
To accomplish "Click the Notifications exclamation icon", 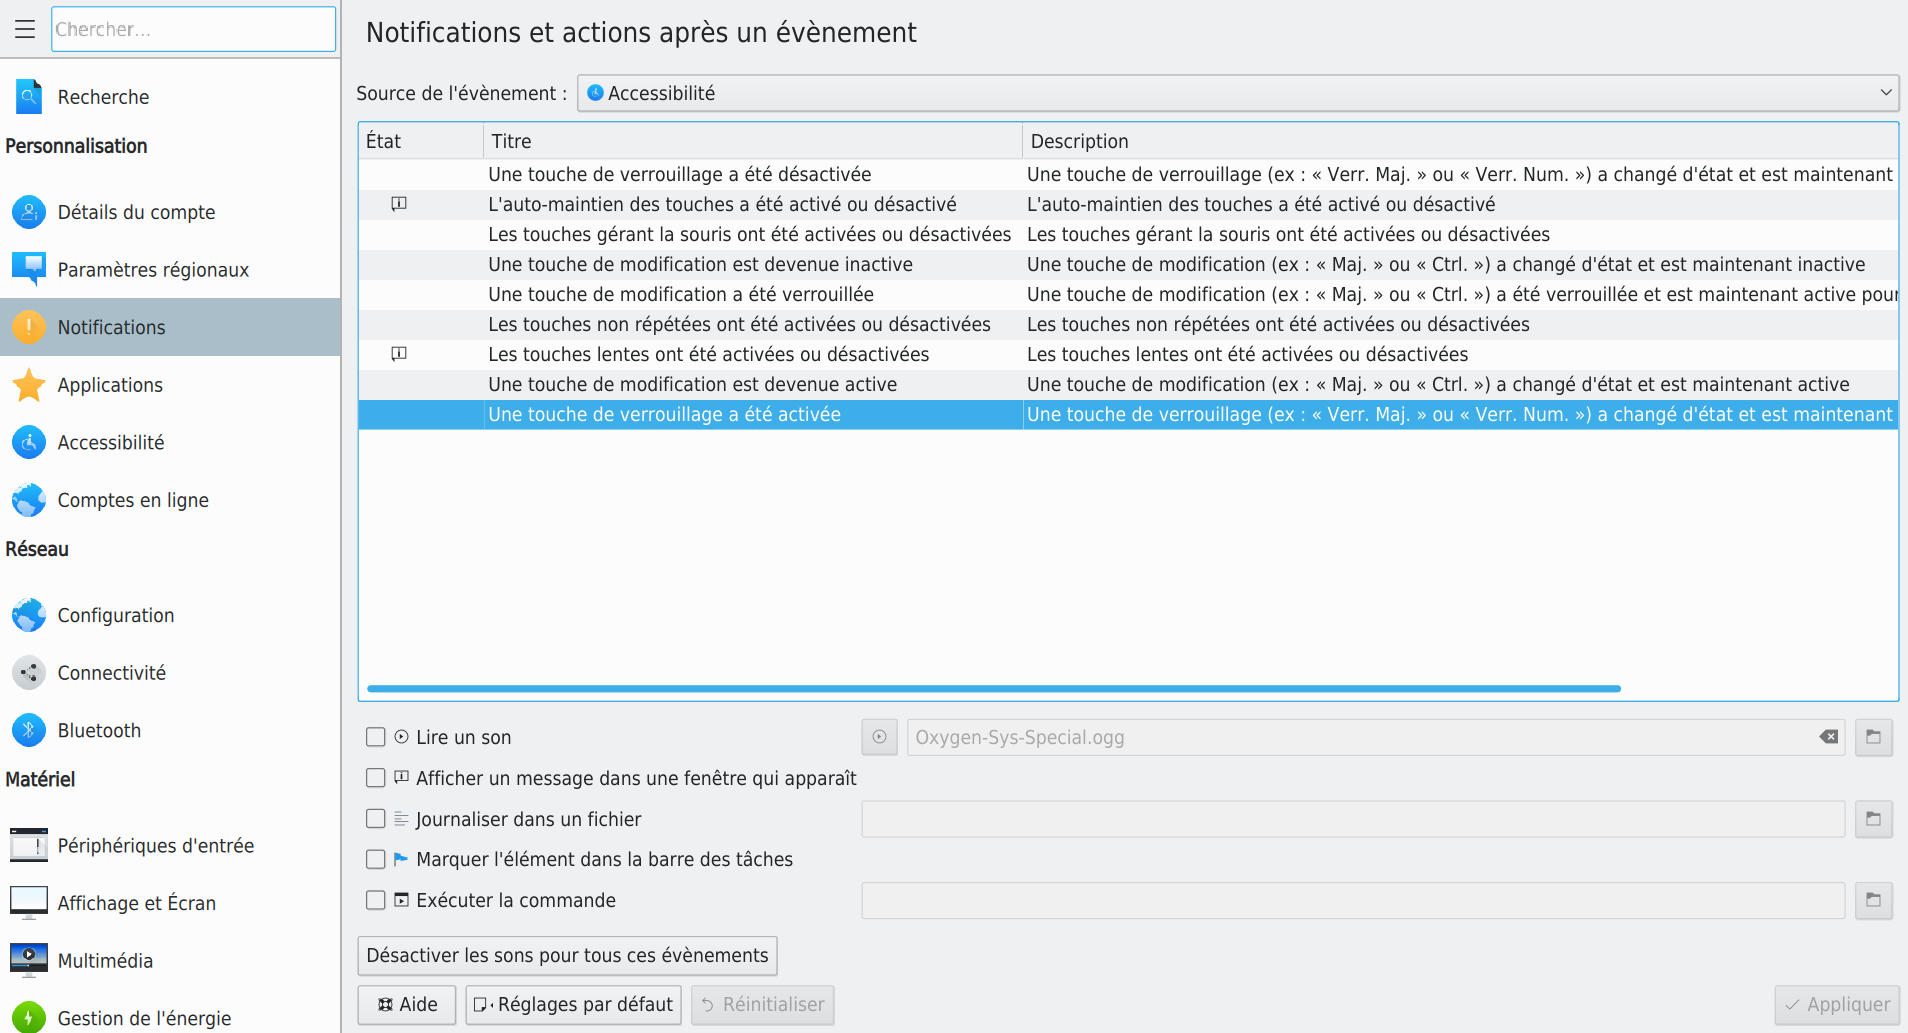I will tap(29, 327).
